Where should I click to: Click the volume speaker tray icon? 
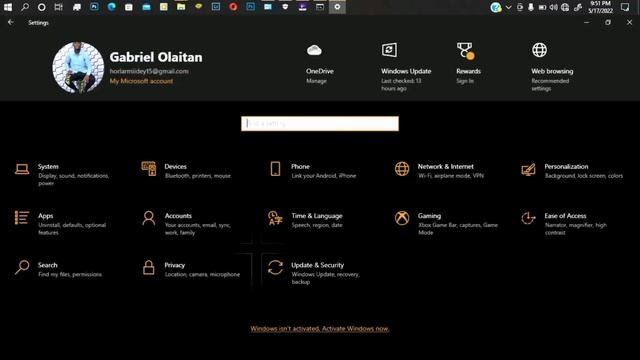pyautogui.click(x=553, y=7)
